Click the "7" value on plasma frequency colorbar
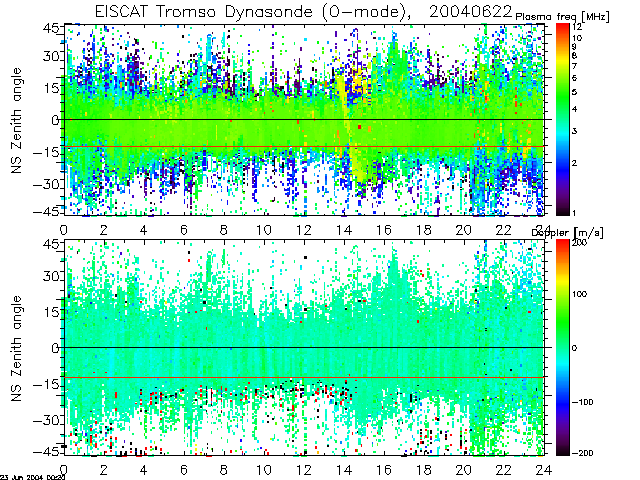This screenshot has height=480, width=640. point(575,66)
